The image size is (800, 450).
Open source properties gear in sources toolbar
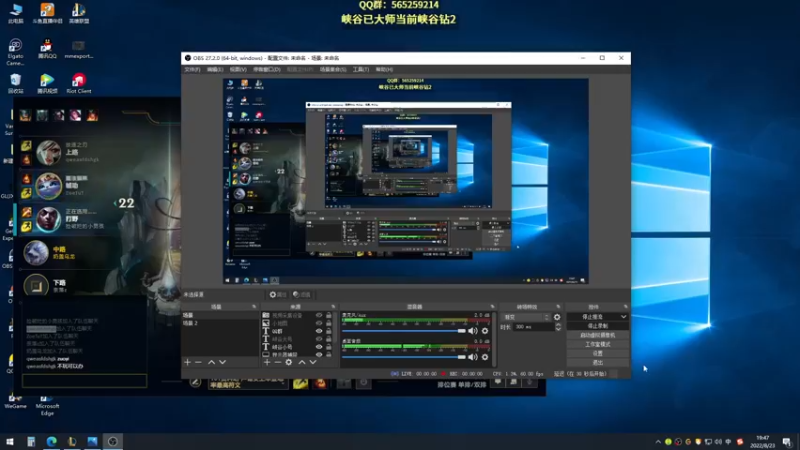(289, 362)
